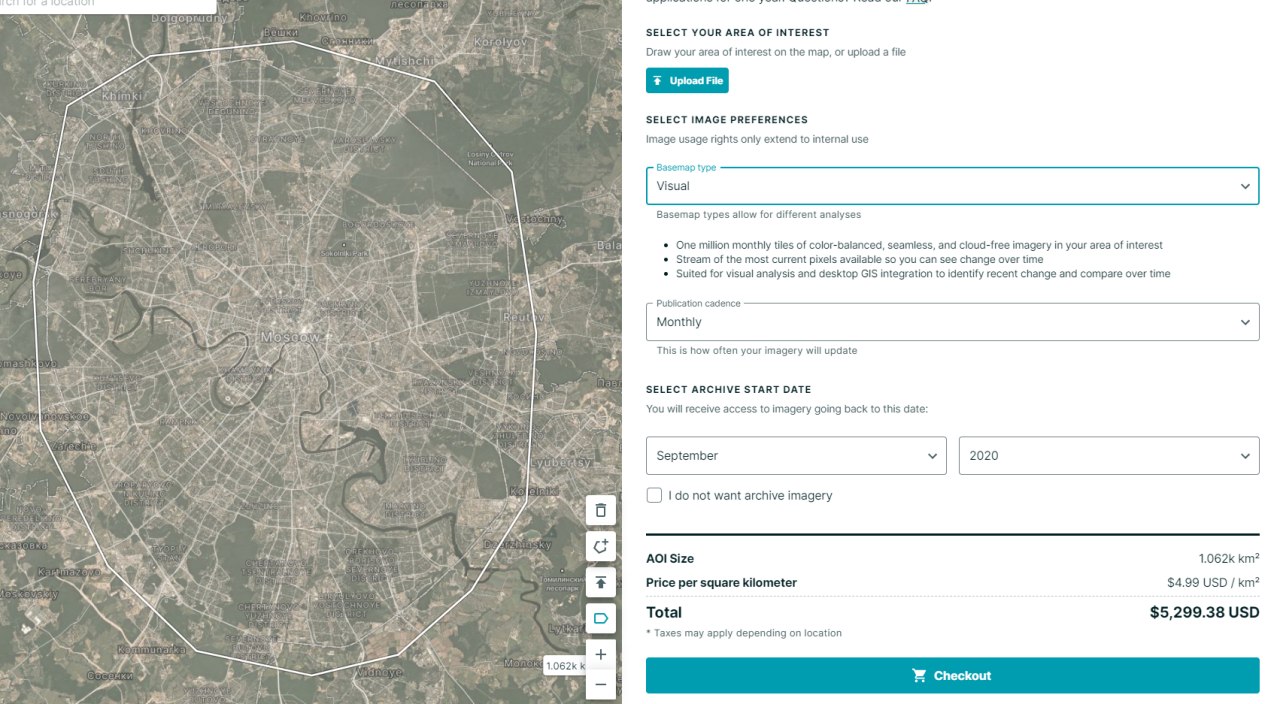The height and width of the screenshot is (704, 1280).
Task: Select the draw polygon tool on map
Action: pyautogui.click(x=600, y=546)
